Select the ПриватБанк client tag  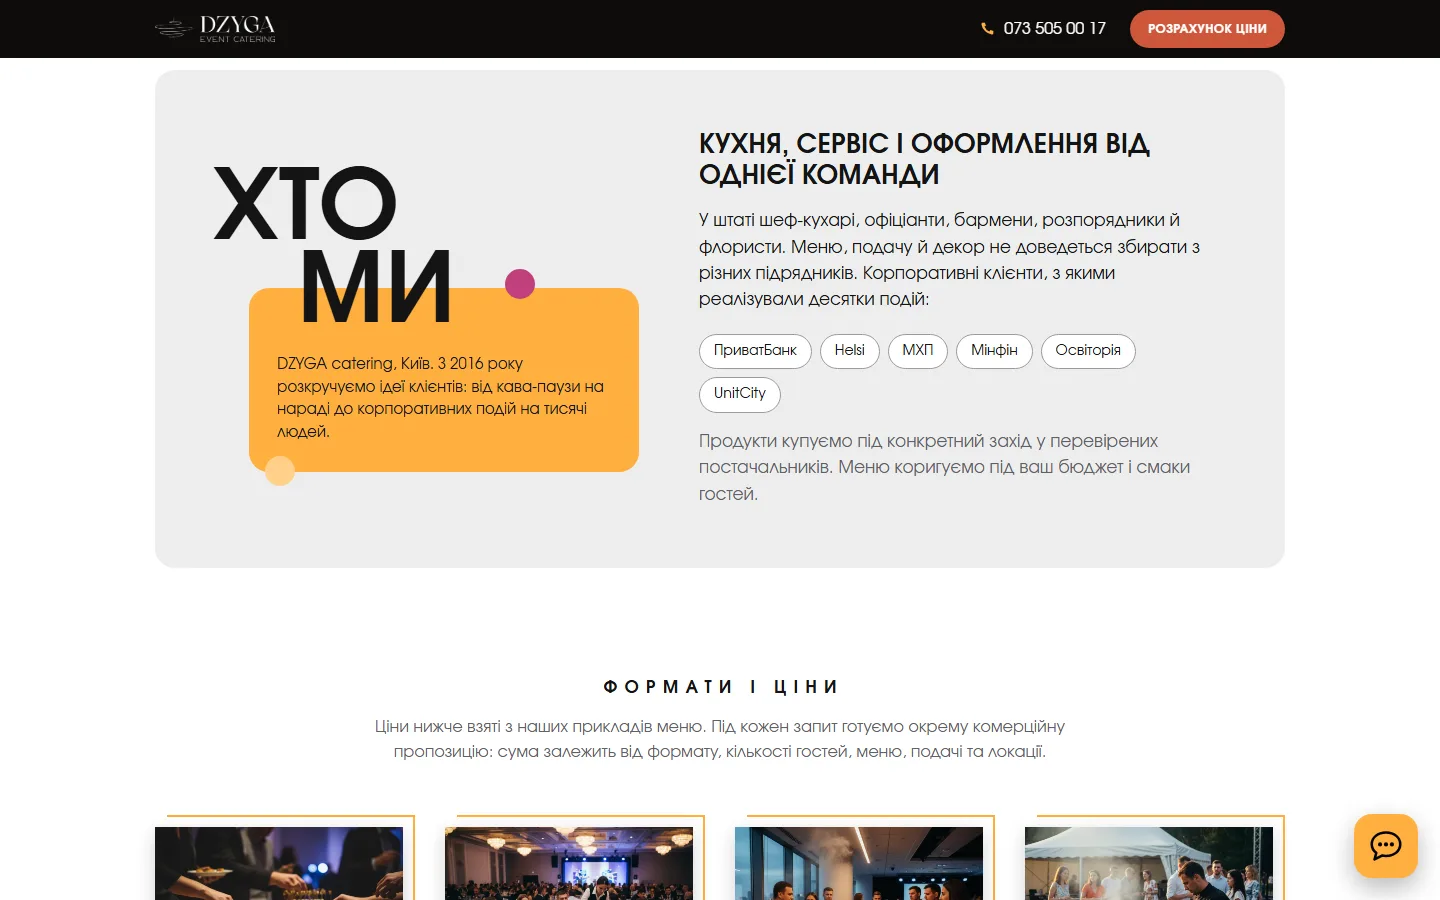[755, 351]
